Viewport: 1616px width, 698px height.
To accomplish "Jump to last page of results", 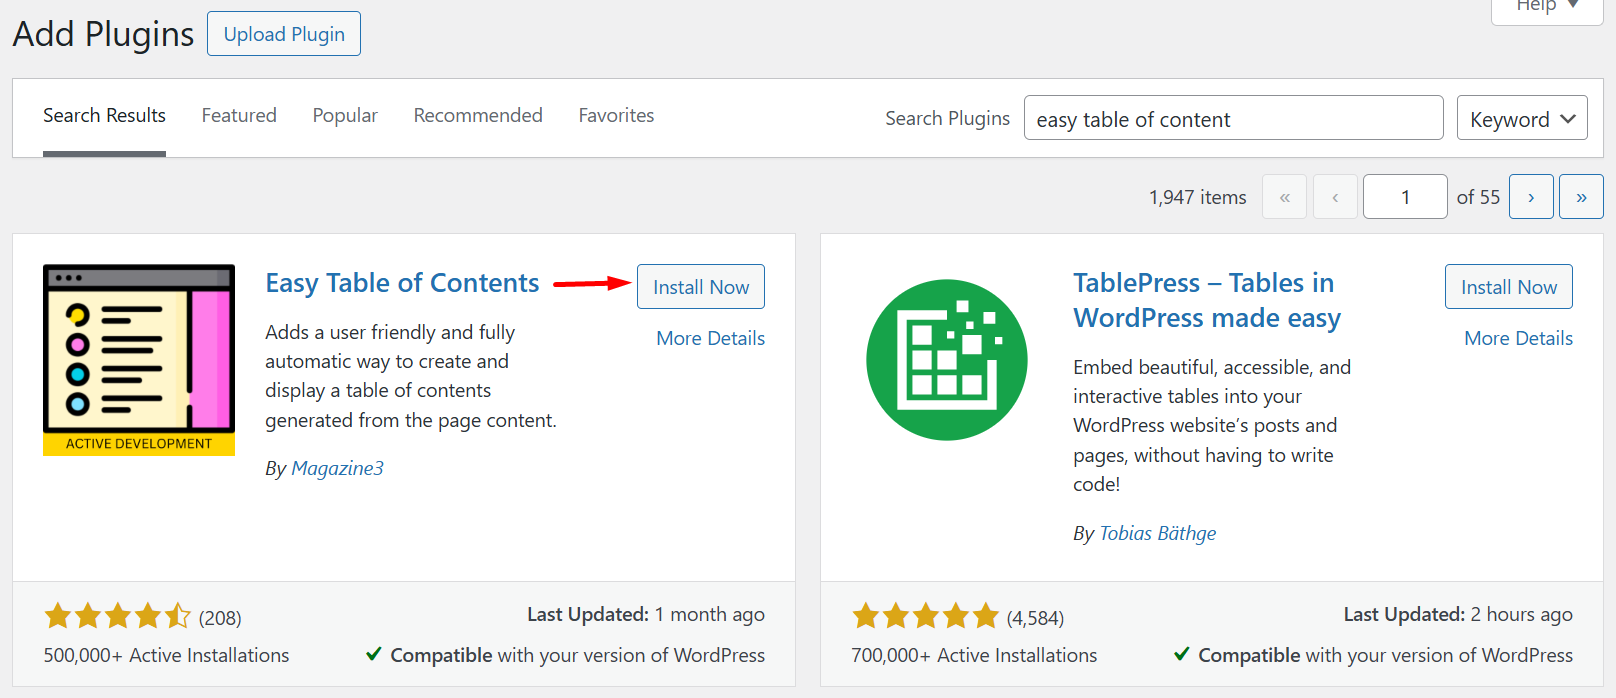I will [x=1581, y=197].
